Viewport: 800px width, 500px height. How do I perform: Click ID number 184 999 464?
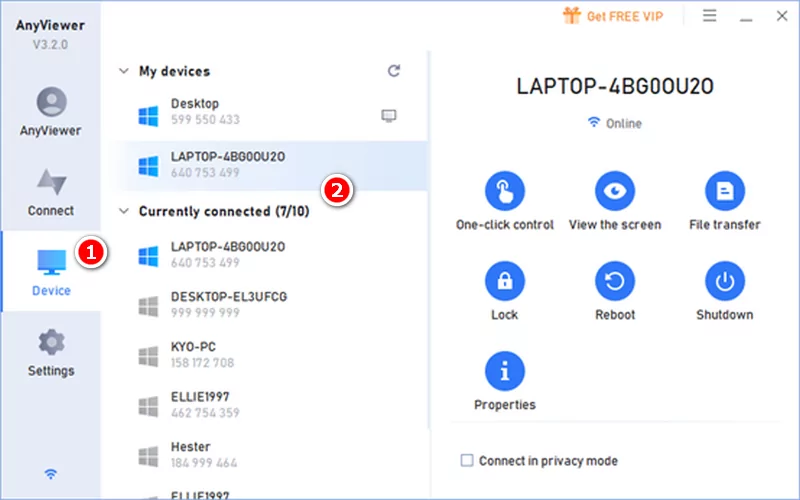204,463
